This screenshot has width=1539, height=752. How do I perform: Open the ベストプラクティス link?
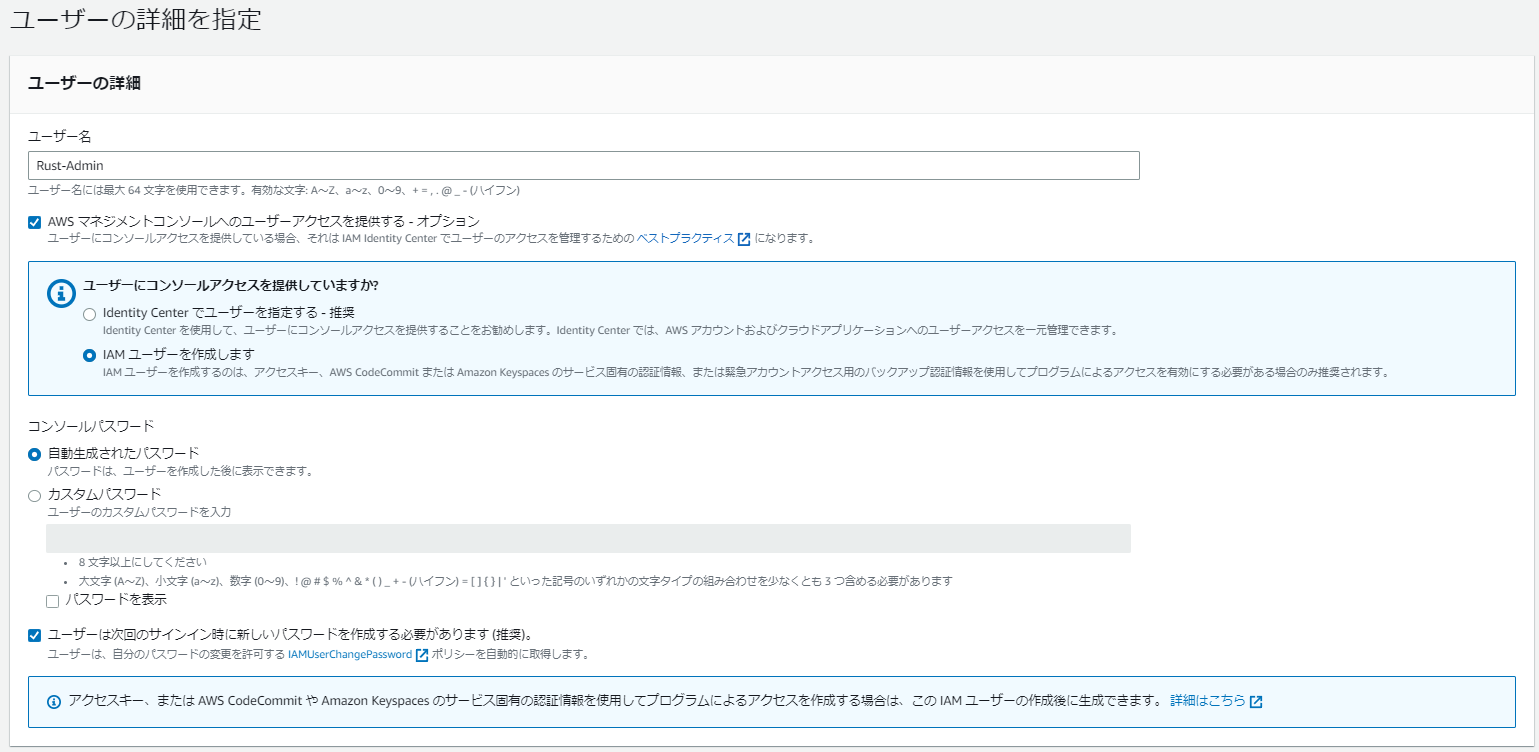click(685, 239)
